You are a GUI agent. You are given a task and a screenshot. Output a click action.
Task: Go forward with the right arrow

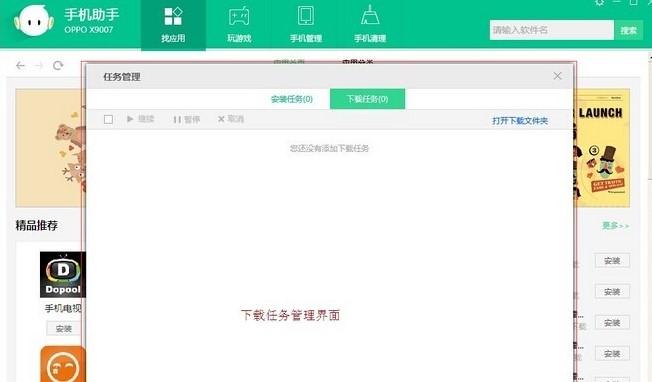[x=39, y=66]
